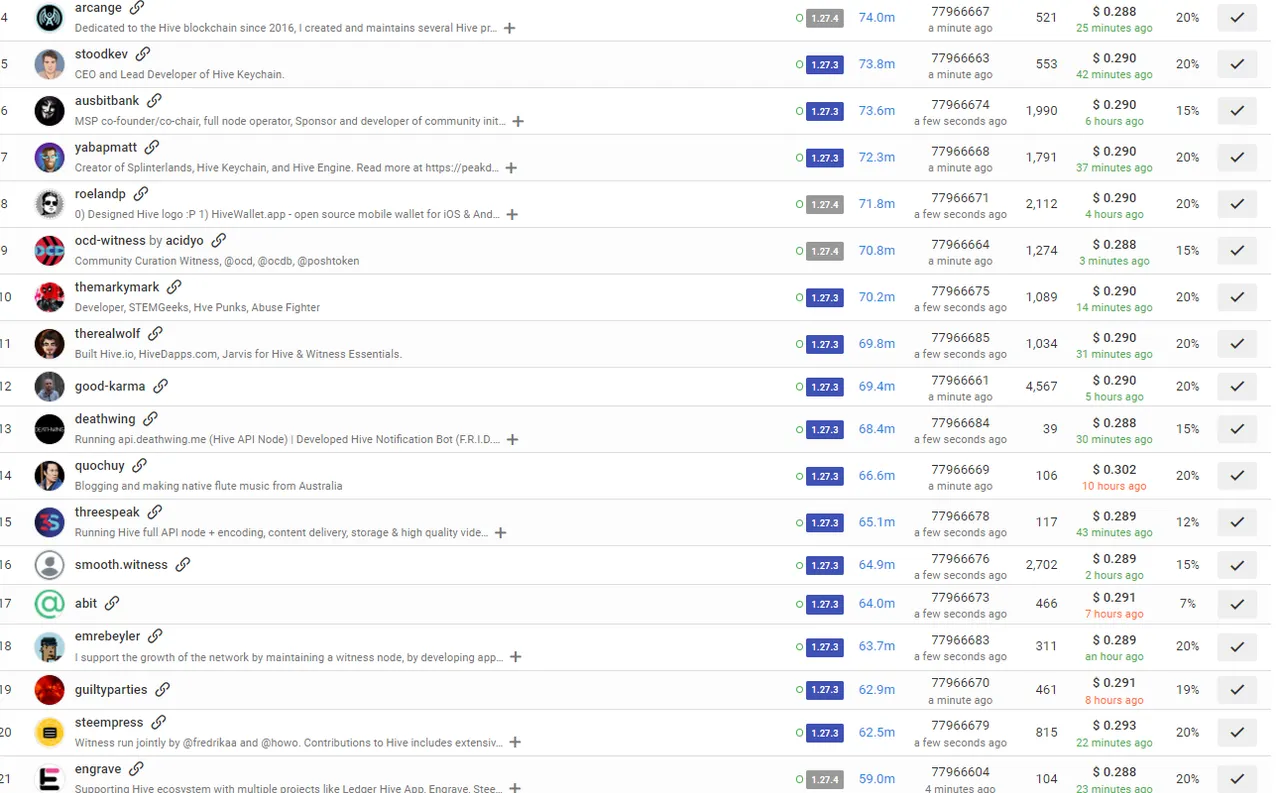Open the link icon beside deathwing
The height and width of the screenshot is (793, 1280).
point(150,419)
